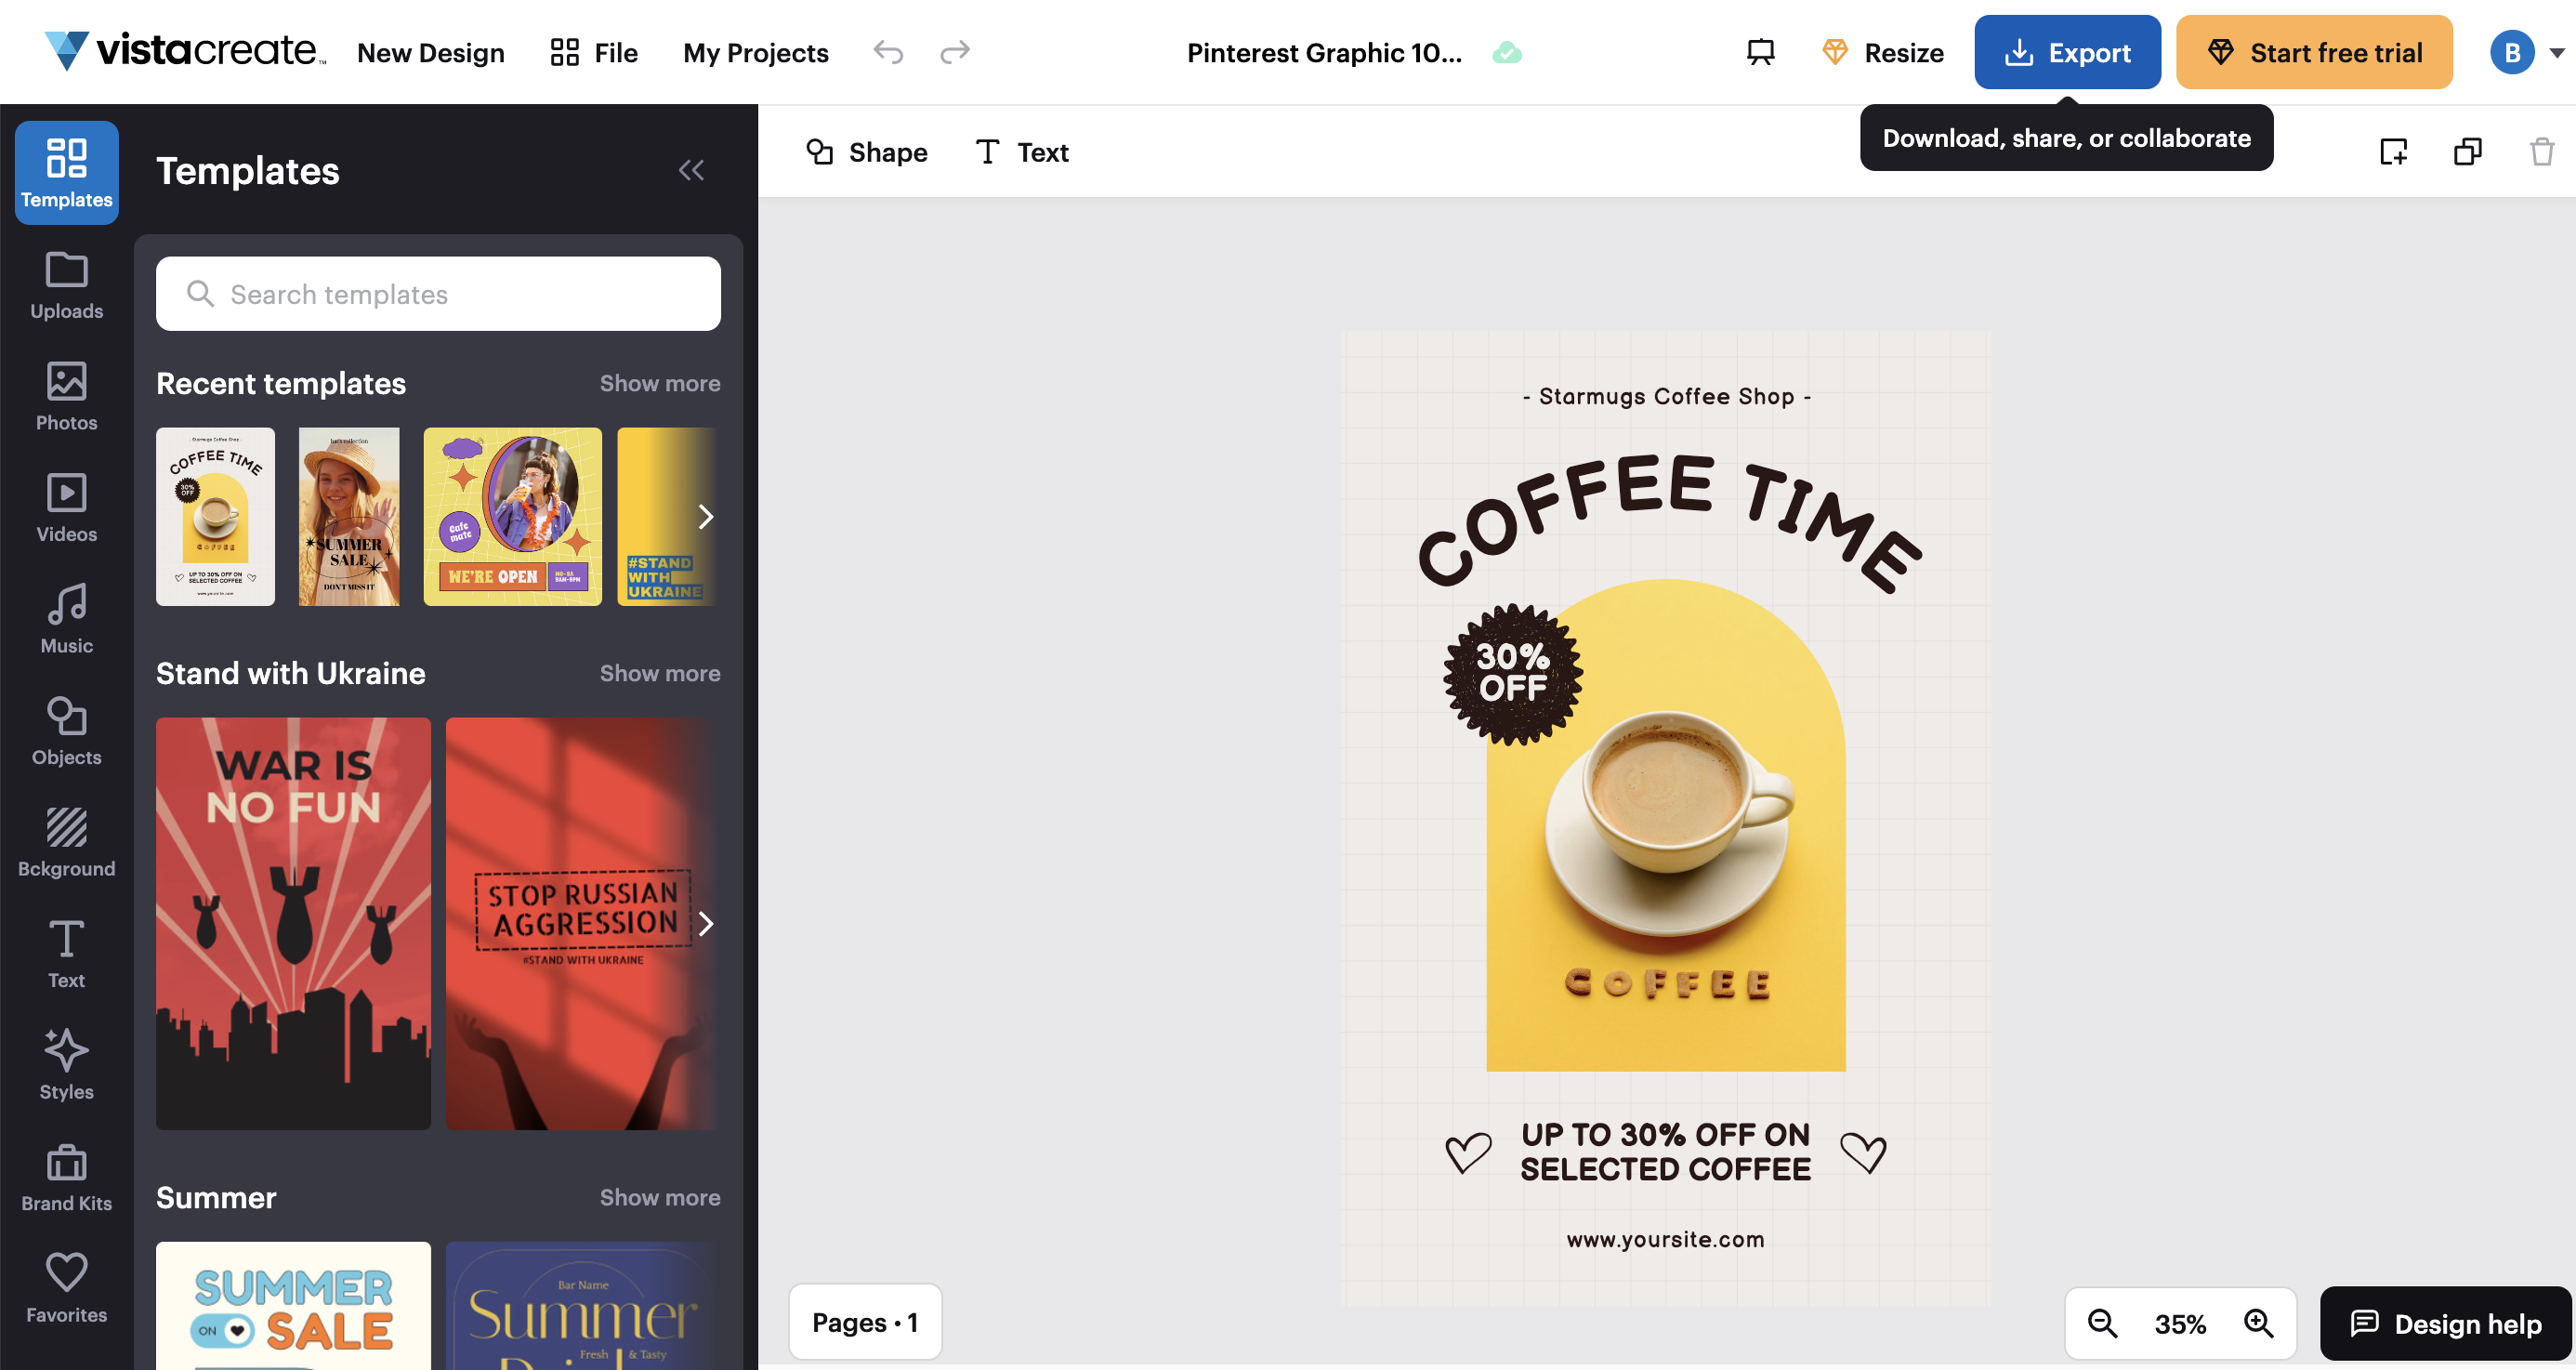The image size is (2576, 1370).
Task: Click the add page icon
Action: click(x=2393, y=152)
